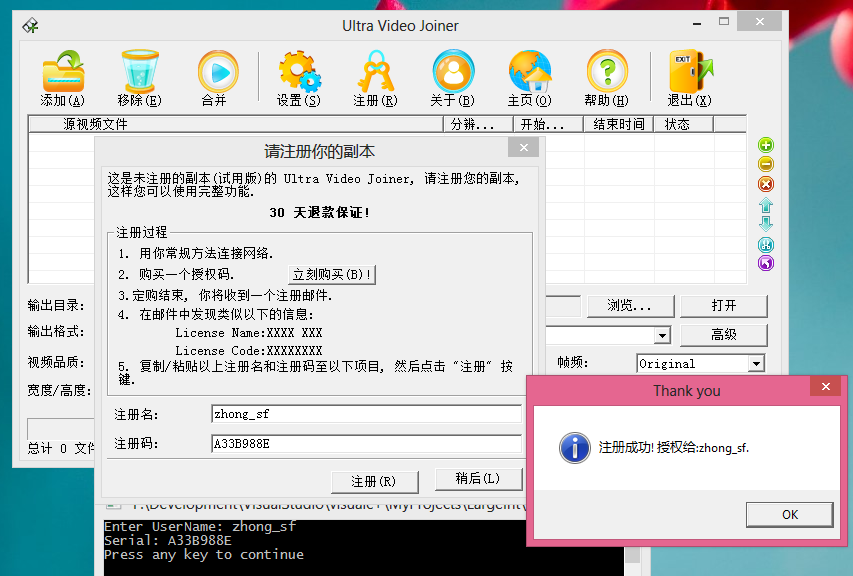Open 关于(B) about icon
The height and width of the screenshot is (576, 853).
coord(453,71)
